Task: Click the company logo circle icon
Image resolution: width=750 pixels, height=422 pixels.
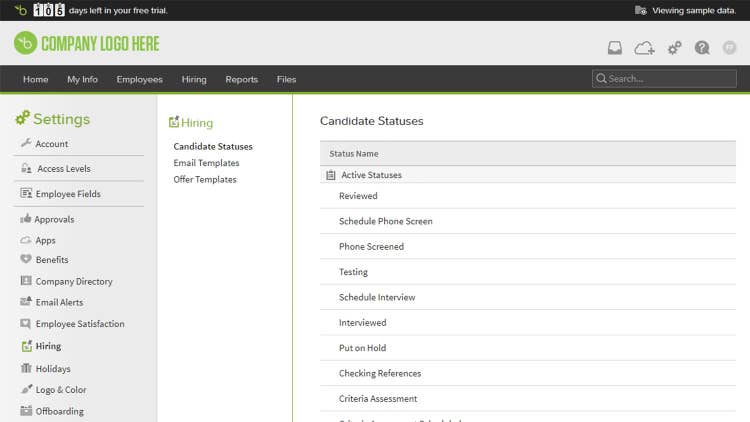Action: coord(25,43)
